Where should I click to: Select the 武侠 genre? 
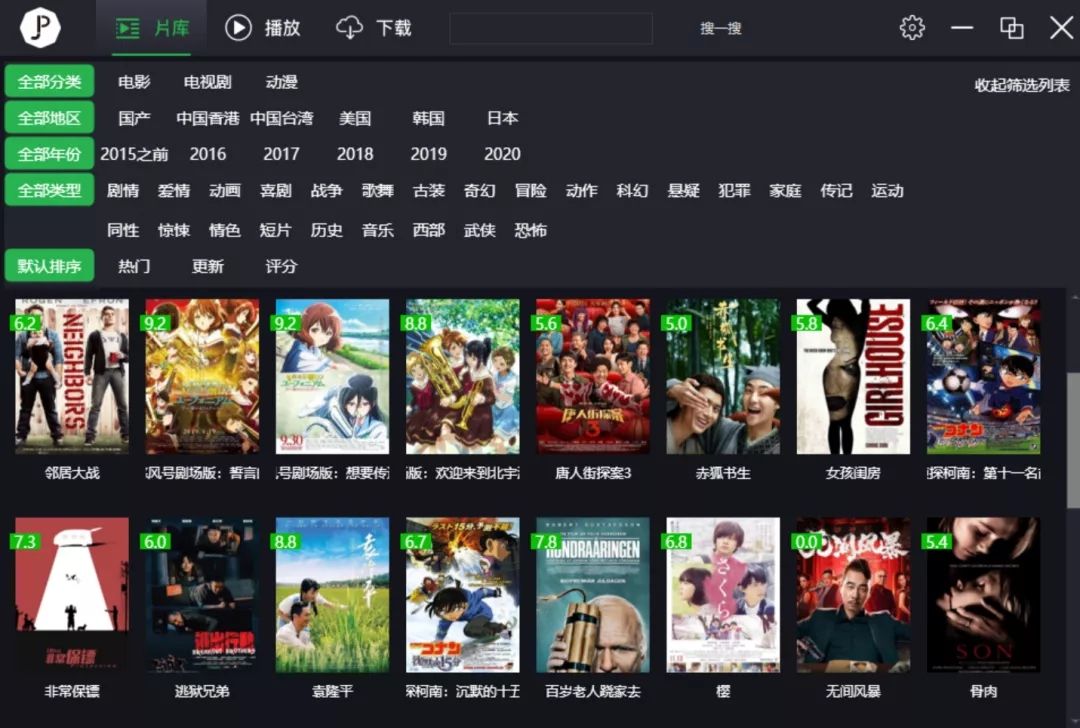click(x=479, y=230)
